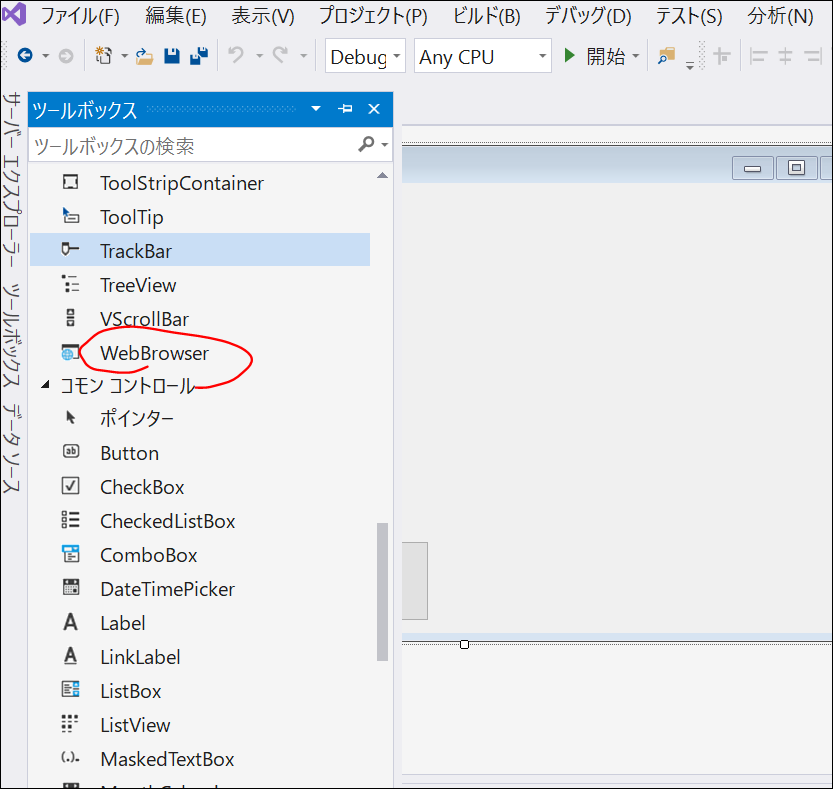Click the find in files icon
833x789 pixels.
(666, 55)
